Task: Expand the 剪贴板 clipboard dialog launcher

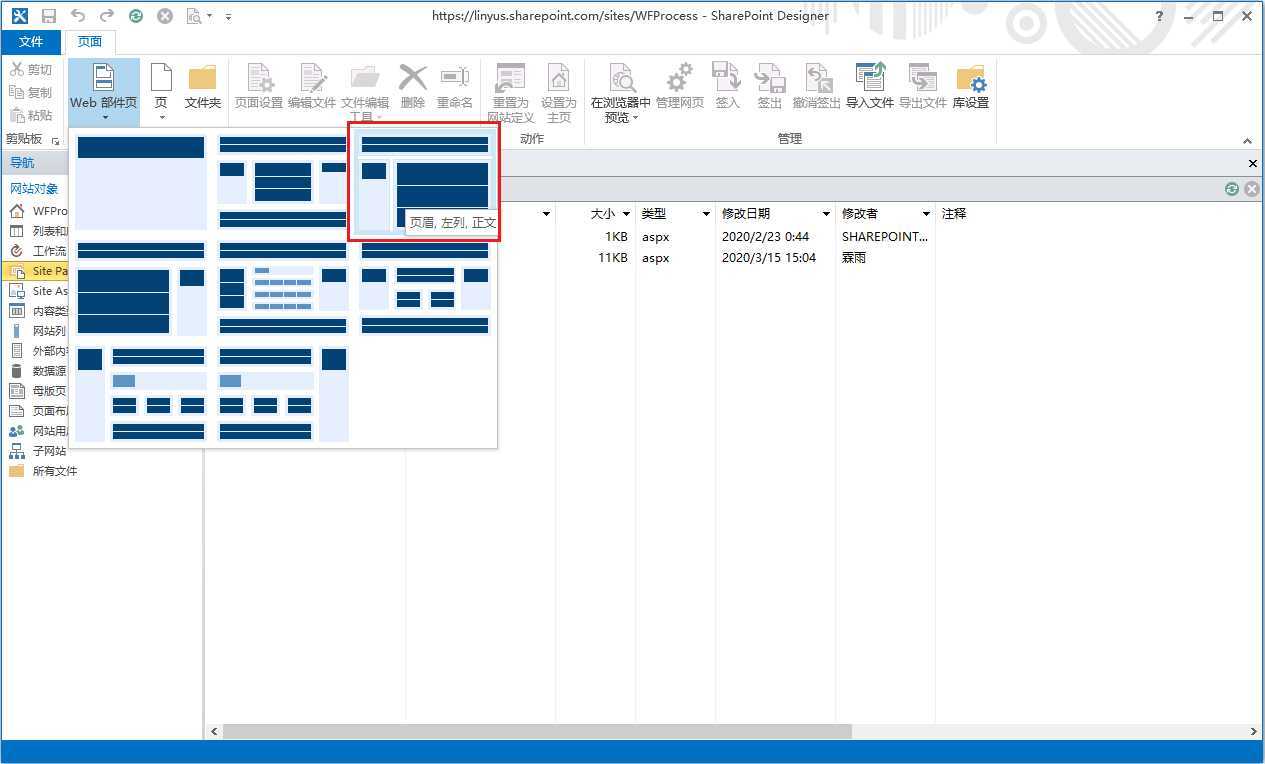Action: [x=55, y=140]
